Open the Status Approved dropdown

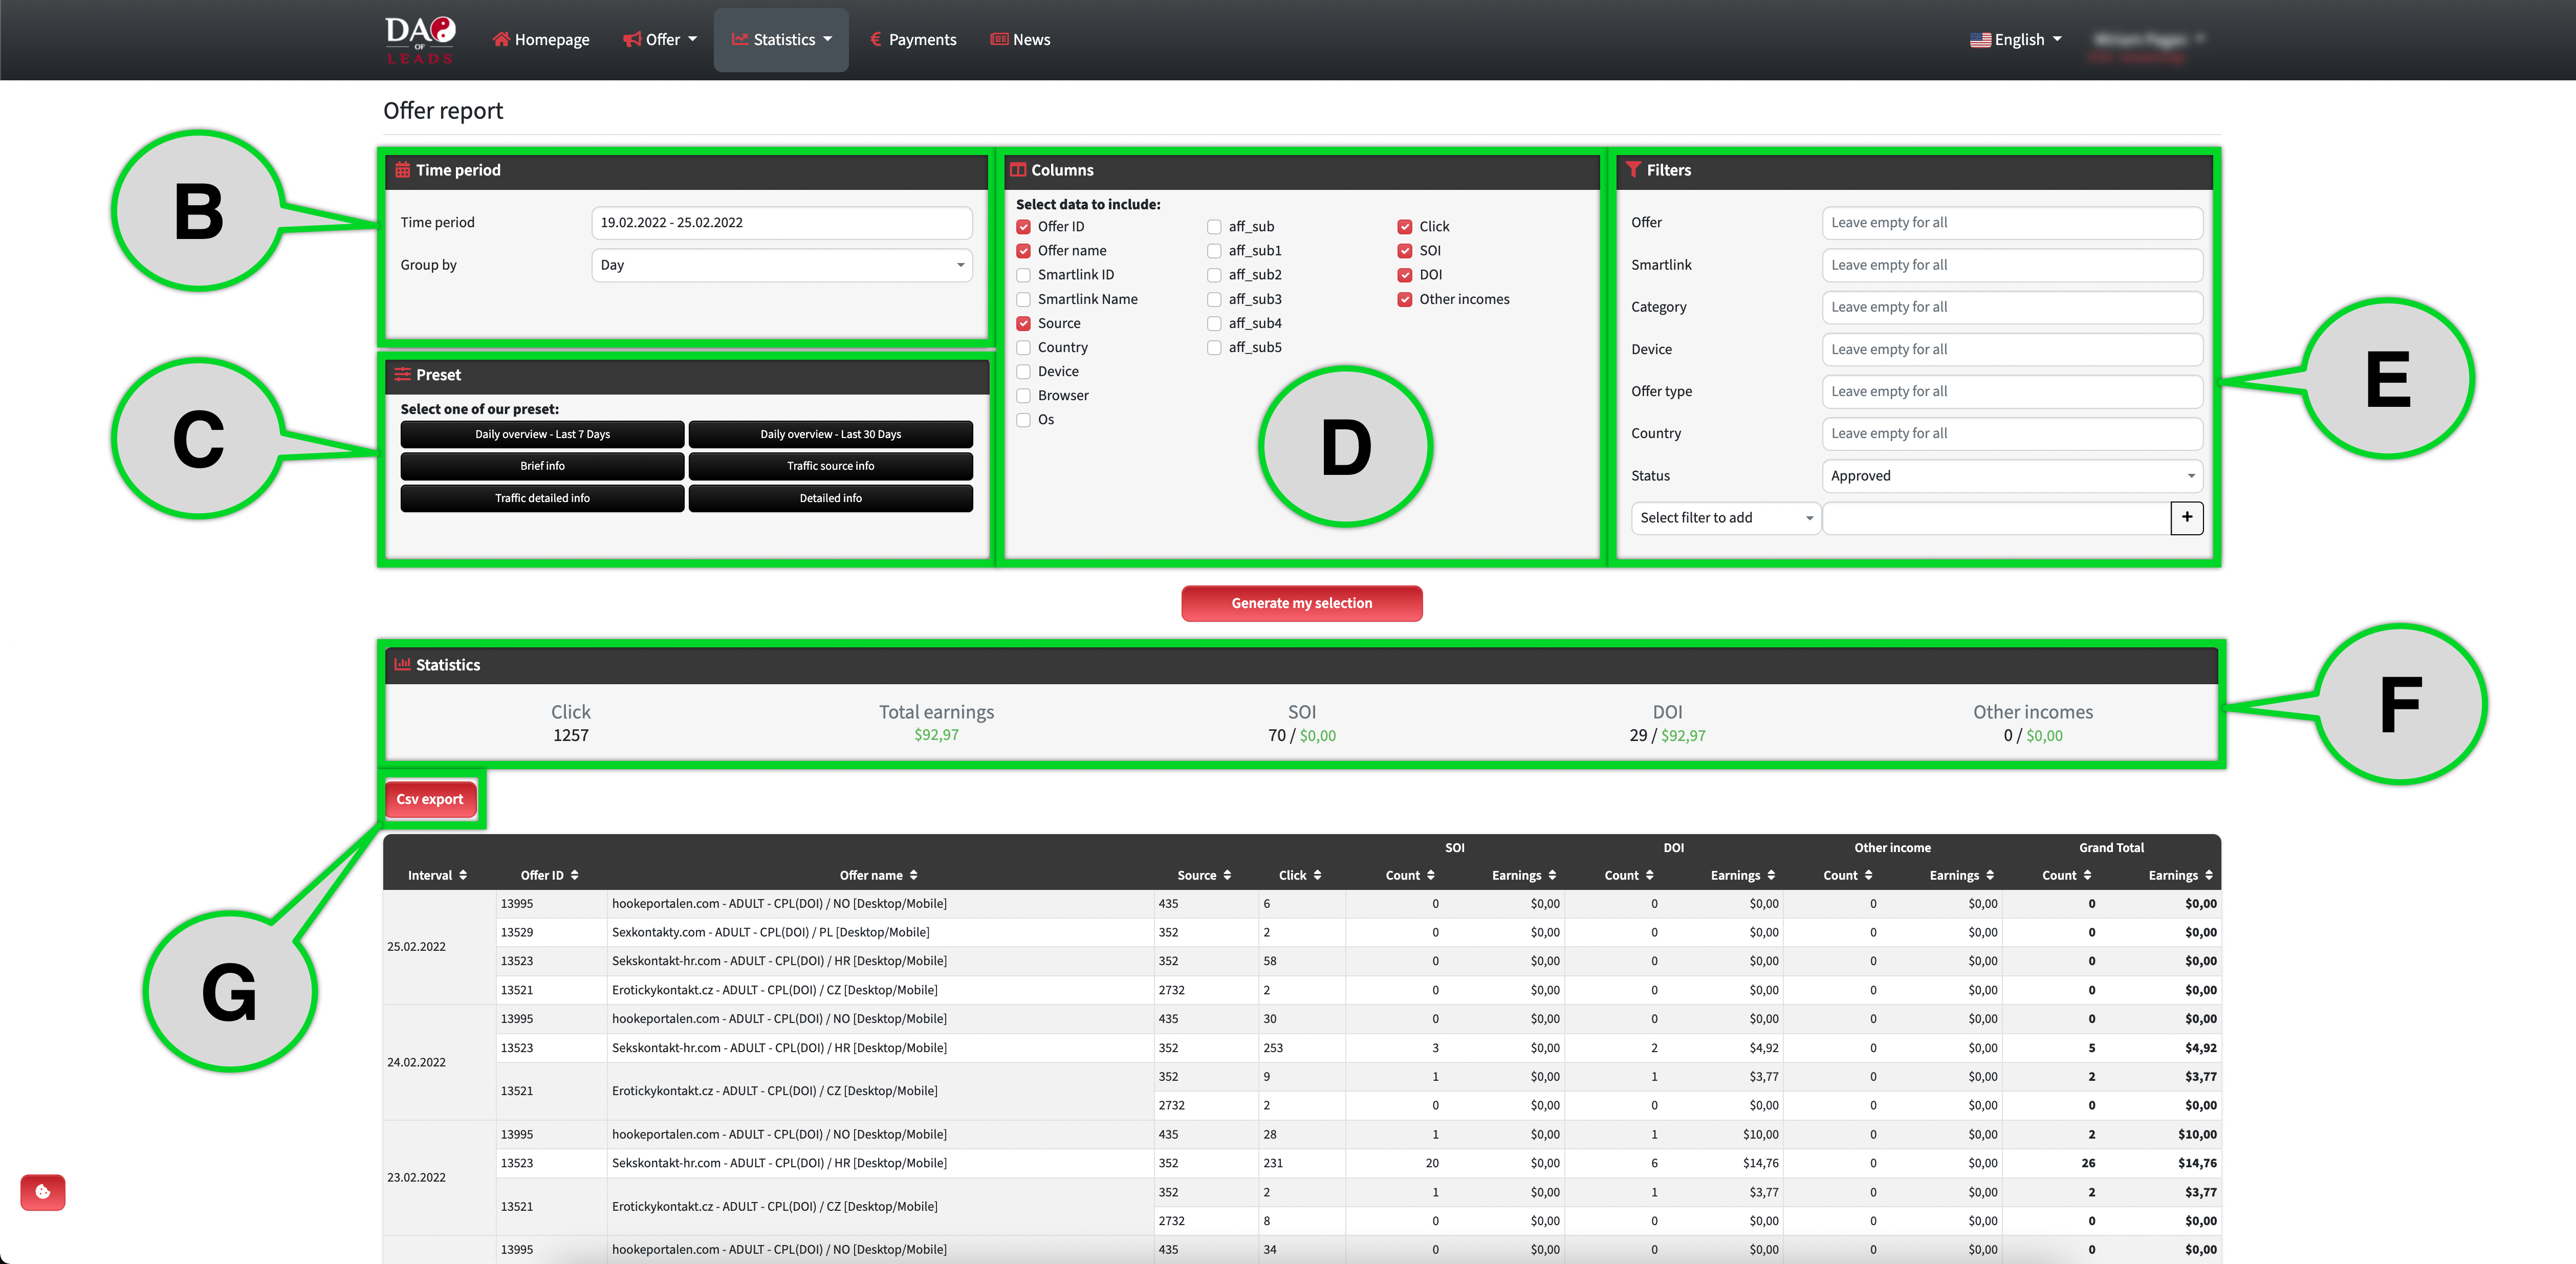2011,476
